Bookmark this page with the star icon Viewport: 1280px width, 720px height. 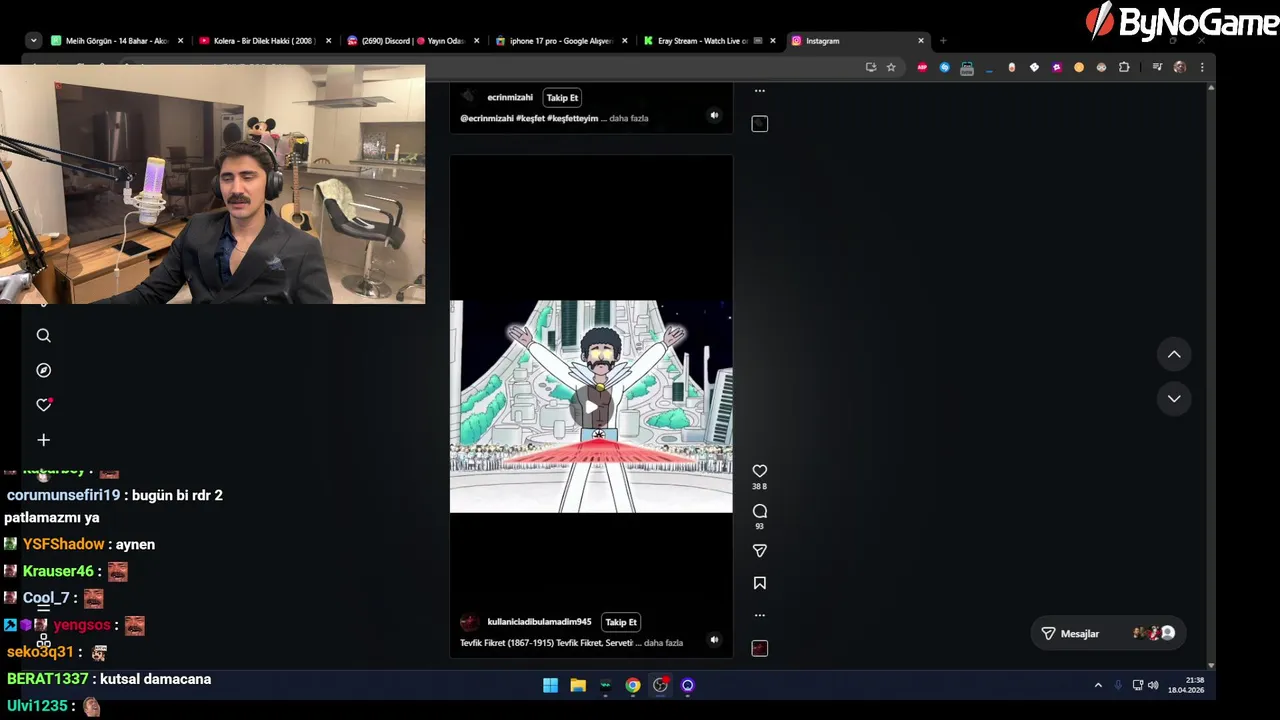891,67
